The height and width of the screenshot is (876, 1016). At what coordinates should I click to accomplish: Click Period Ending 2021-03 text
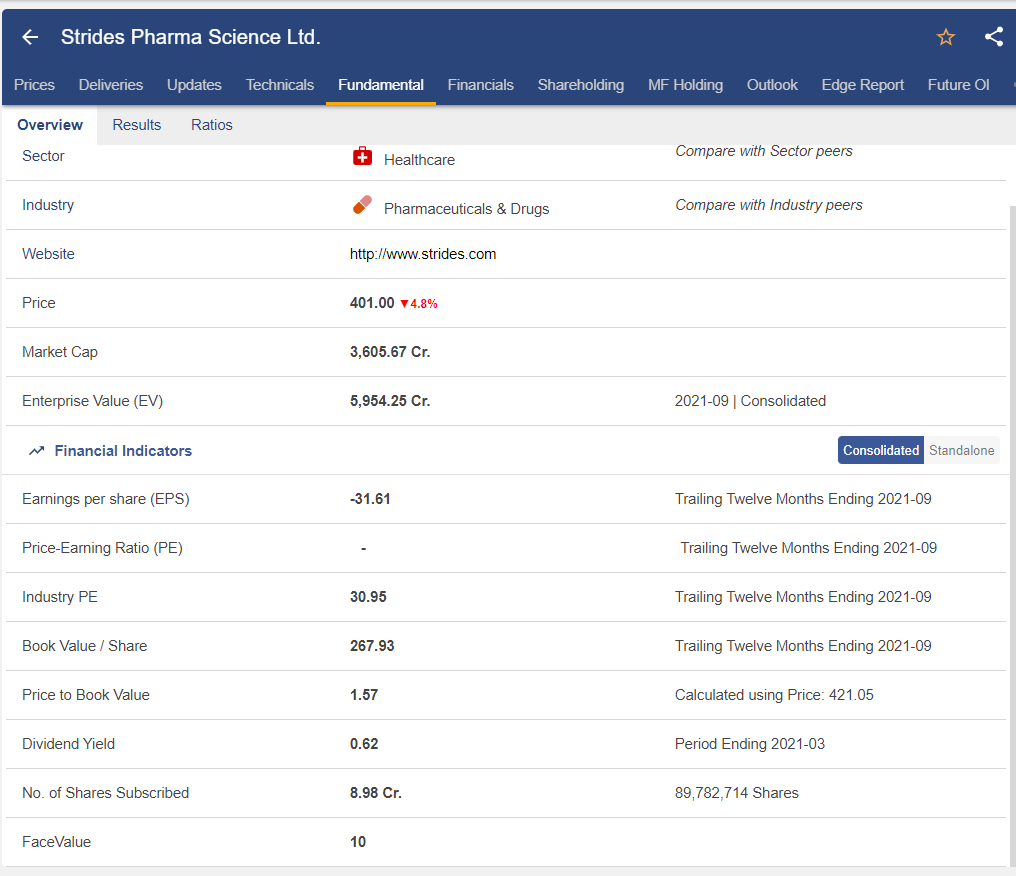[750, 744]
